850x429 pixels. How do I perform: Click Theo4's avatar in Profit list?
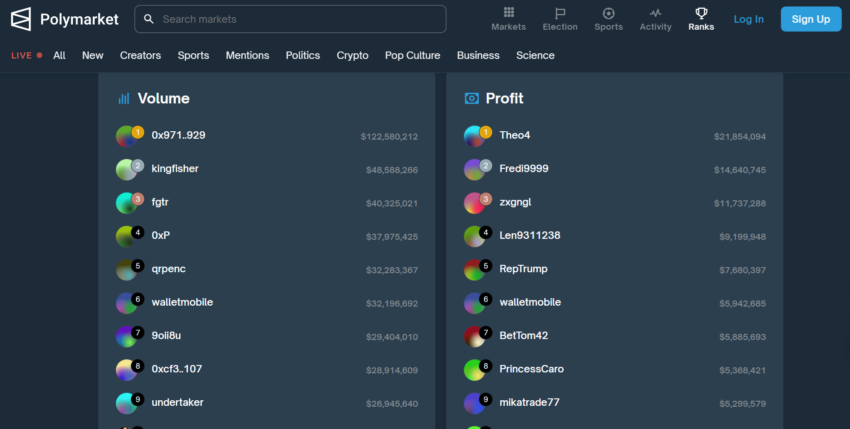tap(474, 136)
